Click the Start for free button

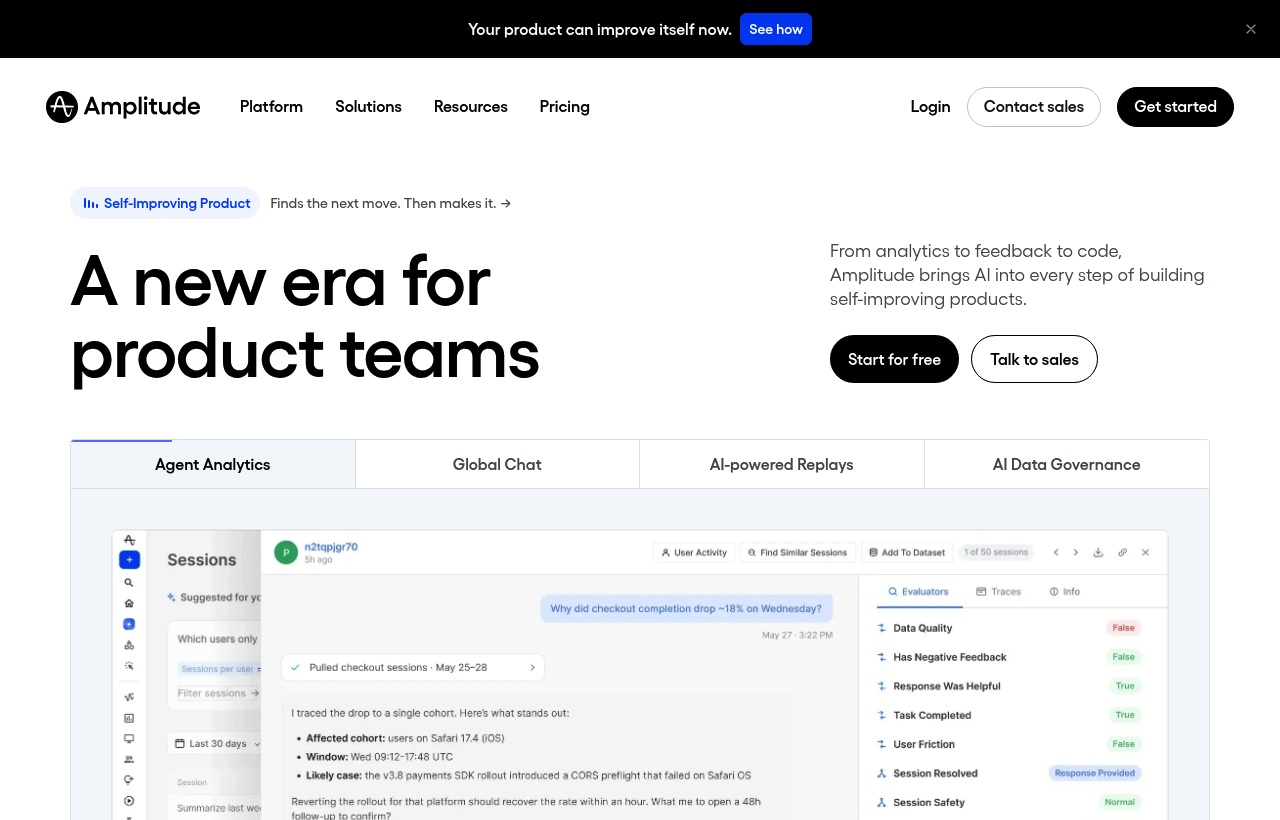click(894, 359)
